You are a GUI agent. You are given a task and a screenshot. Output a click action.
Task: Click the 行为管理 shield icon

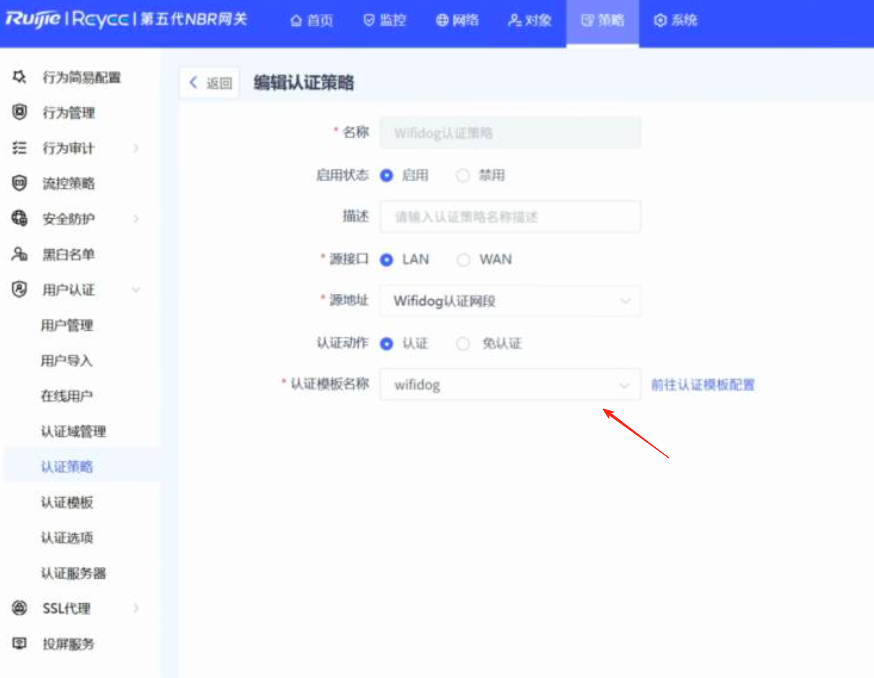pyautogui.click(x=19, y=113)
